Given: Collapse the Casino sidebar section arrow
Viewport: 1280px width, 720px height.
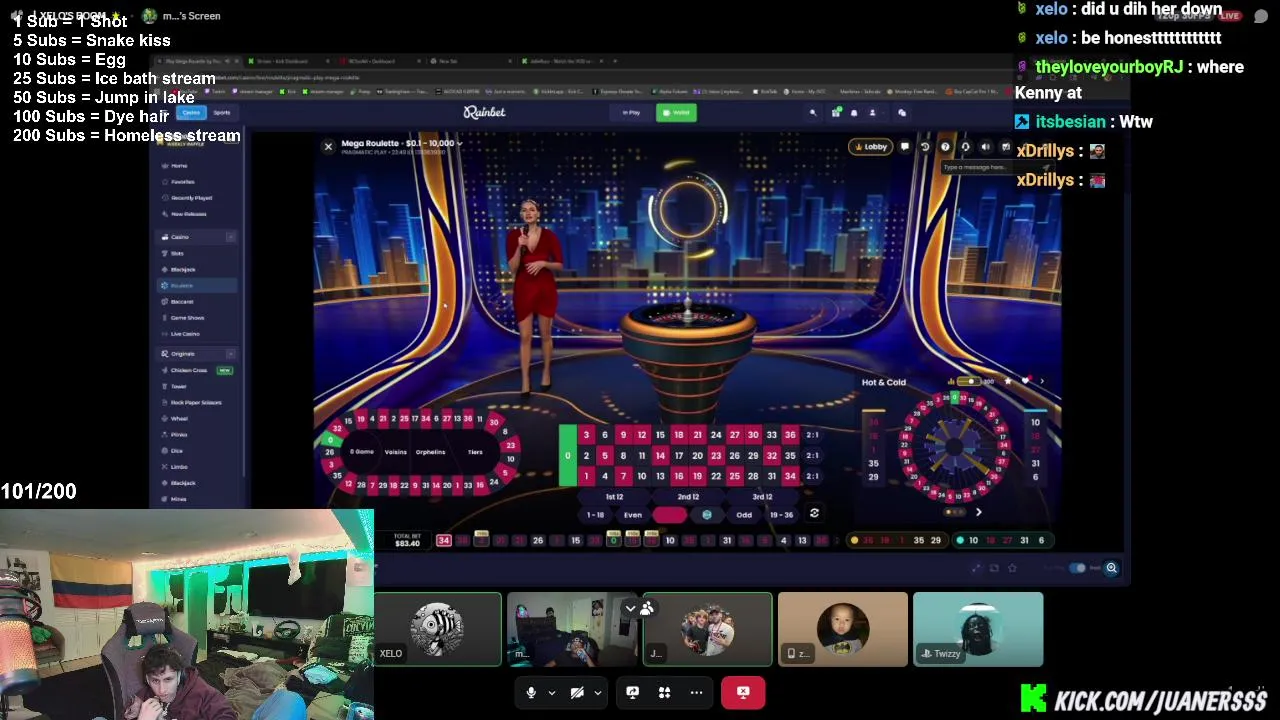Looking at the screenshot, I should tap(231, 237).
